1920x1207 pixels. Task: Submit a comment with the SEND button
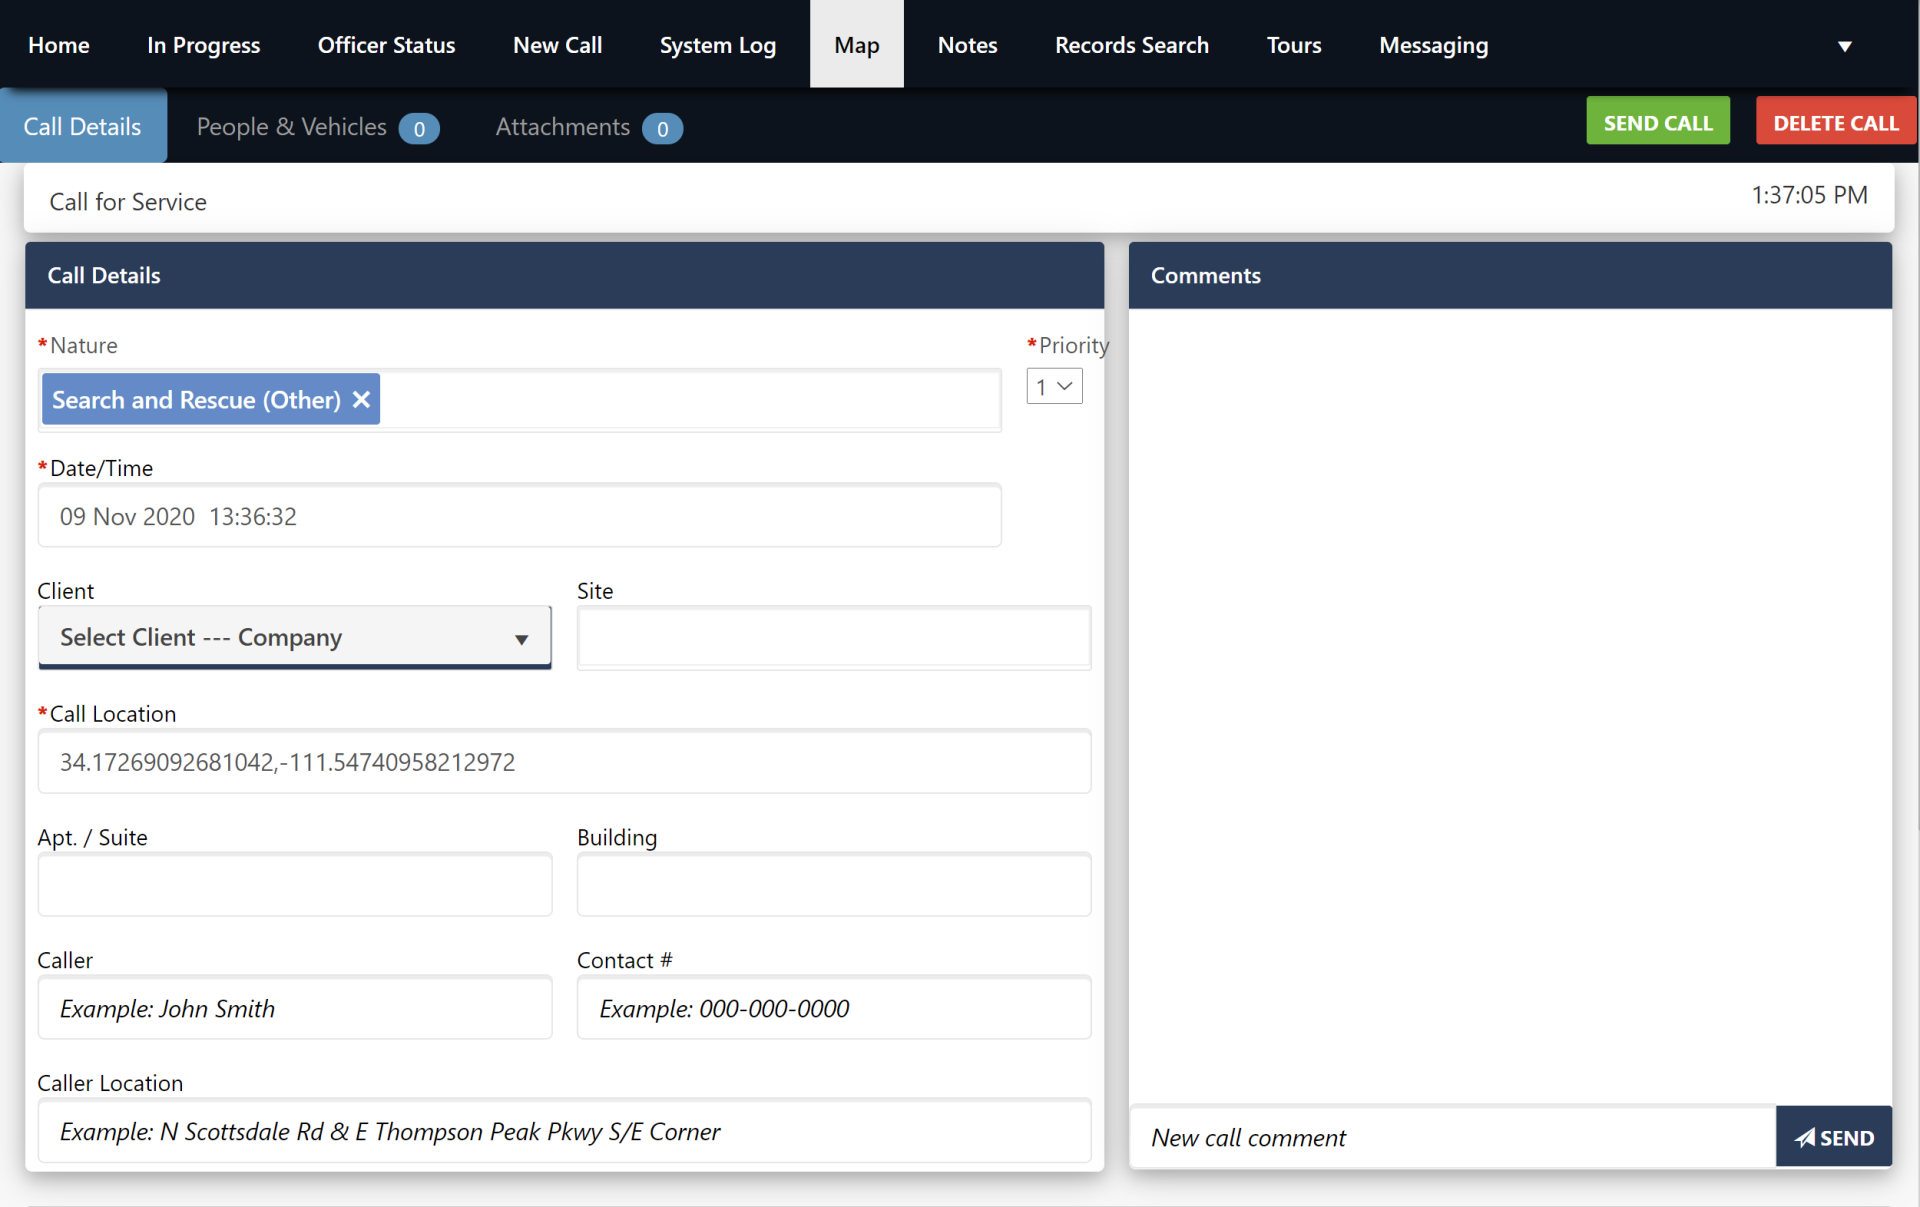(1833, 1137)
